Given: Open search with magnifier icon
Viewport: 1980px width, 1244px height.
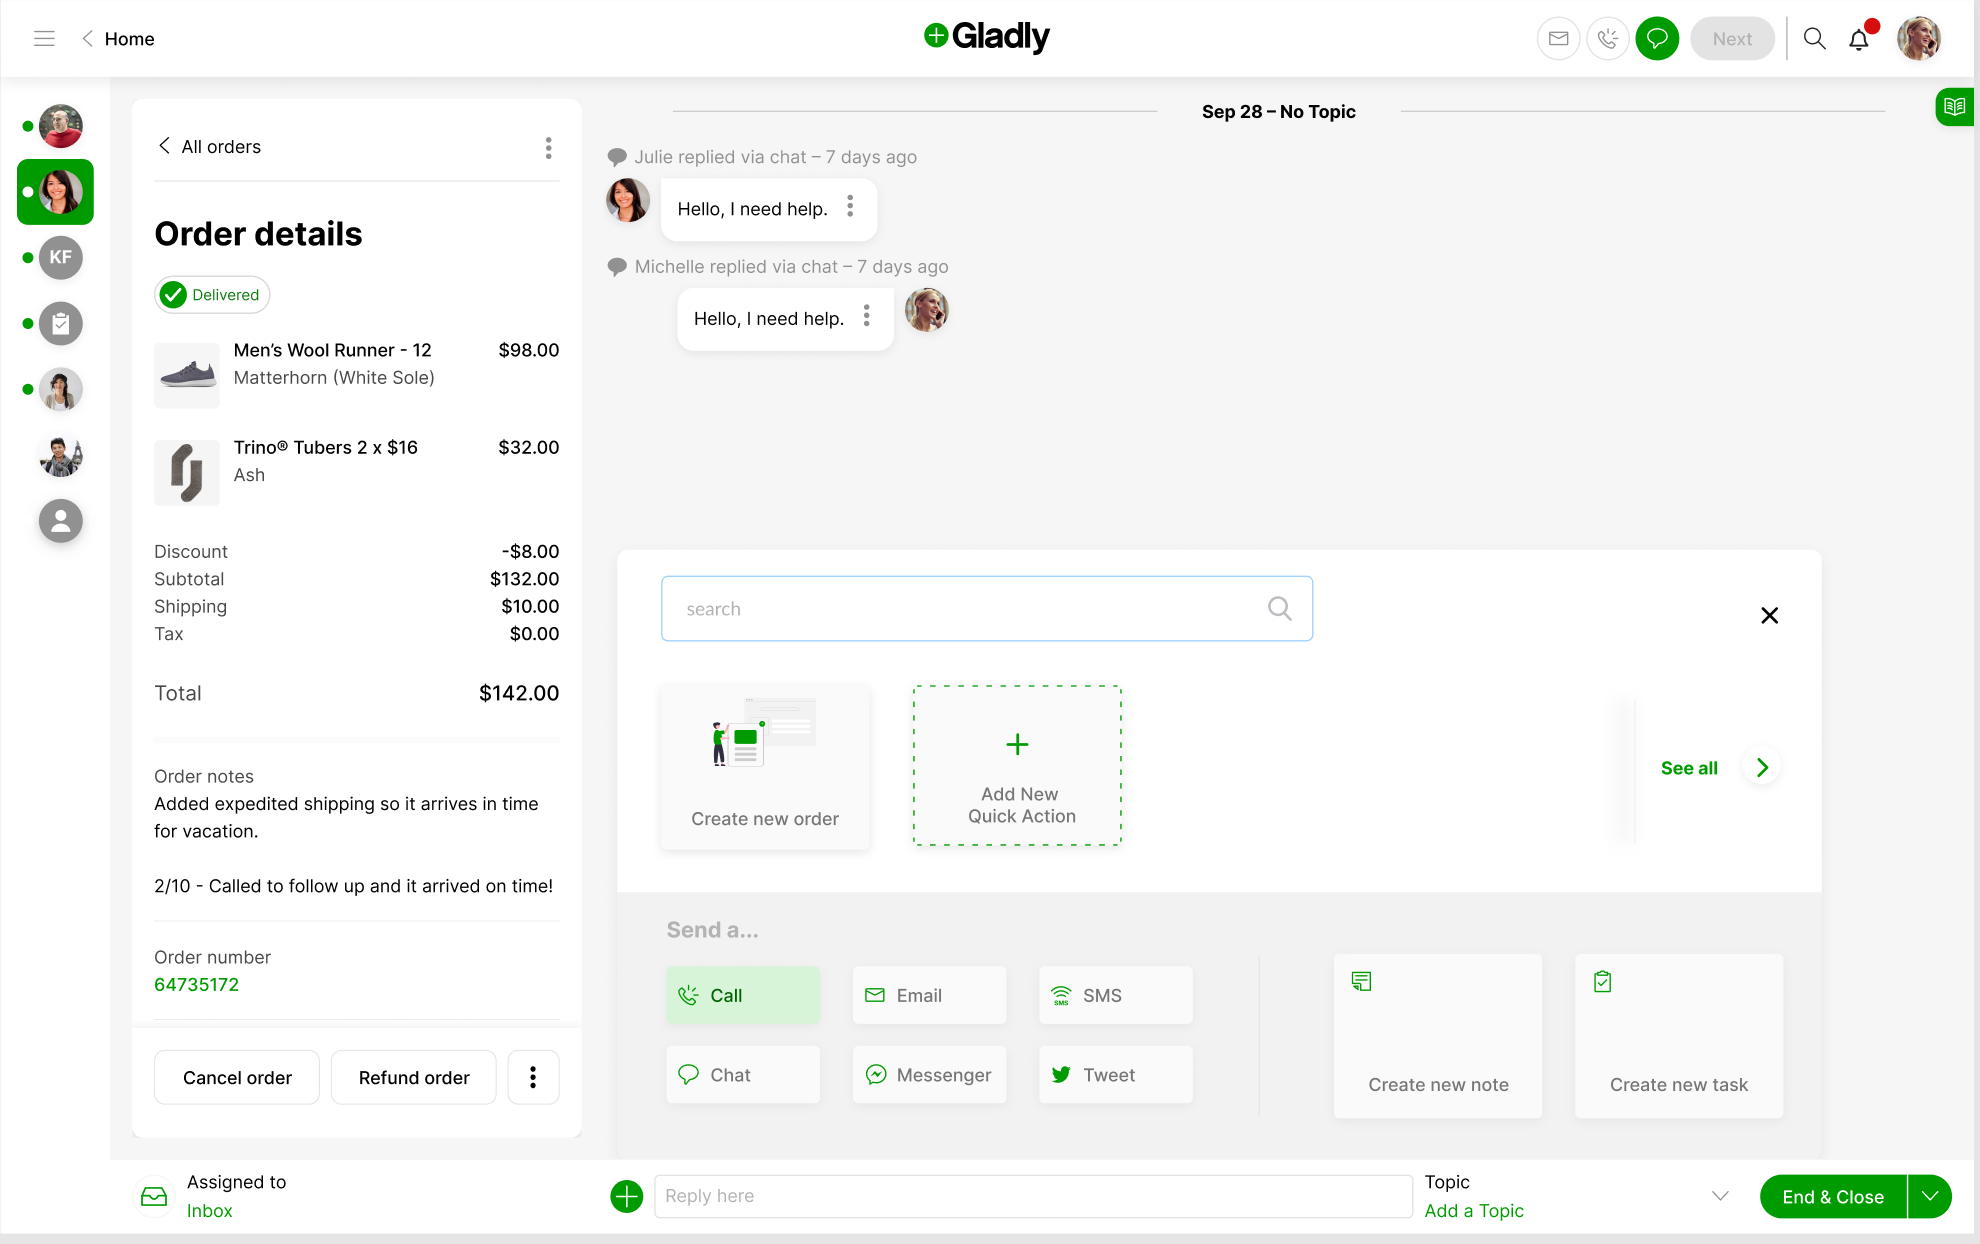Looking at the screenshot, I should coord(1814,39).
